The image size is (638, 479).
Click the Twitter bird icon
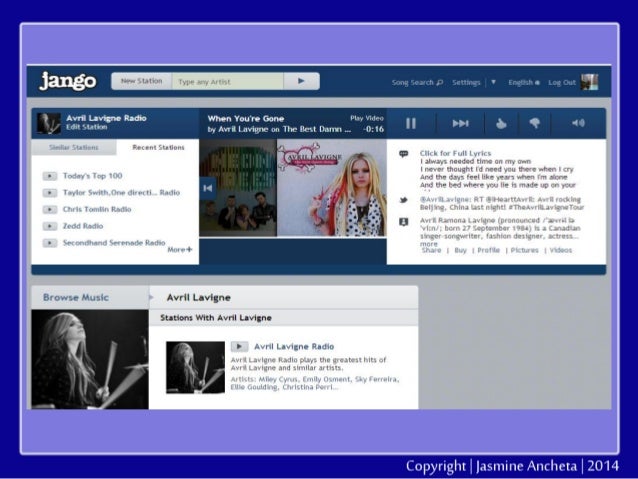pyautogui.click(x=403, y=200)
